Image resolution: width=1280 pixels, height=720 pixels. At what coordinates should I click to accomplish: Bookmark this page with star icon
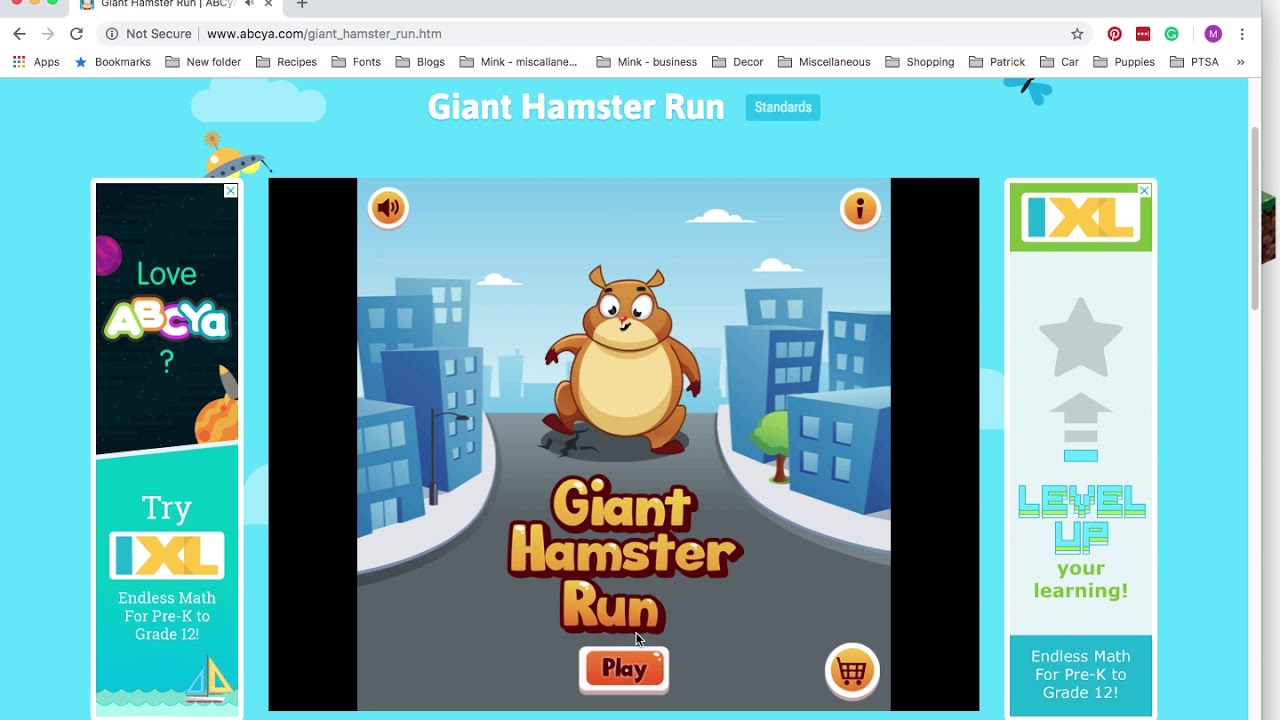click(1077, 34)
